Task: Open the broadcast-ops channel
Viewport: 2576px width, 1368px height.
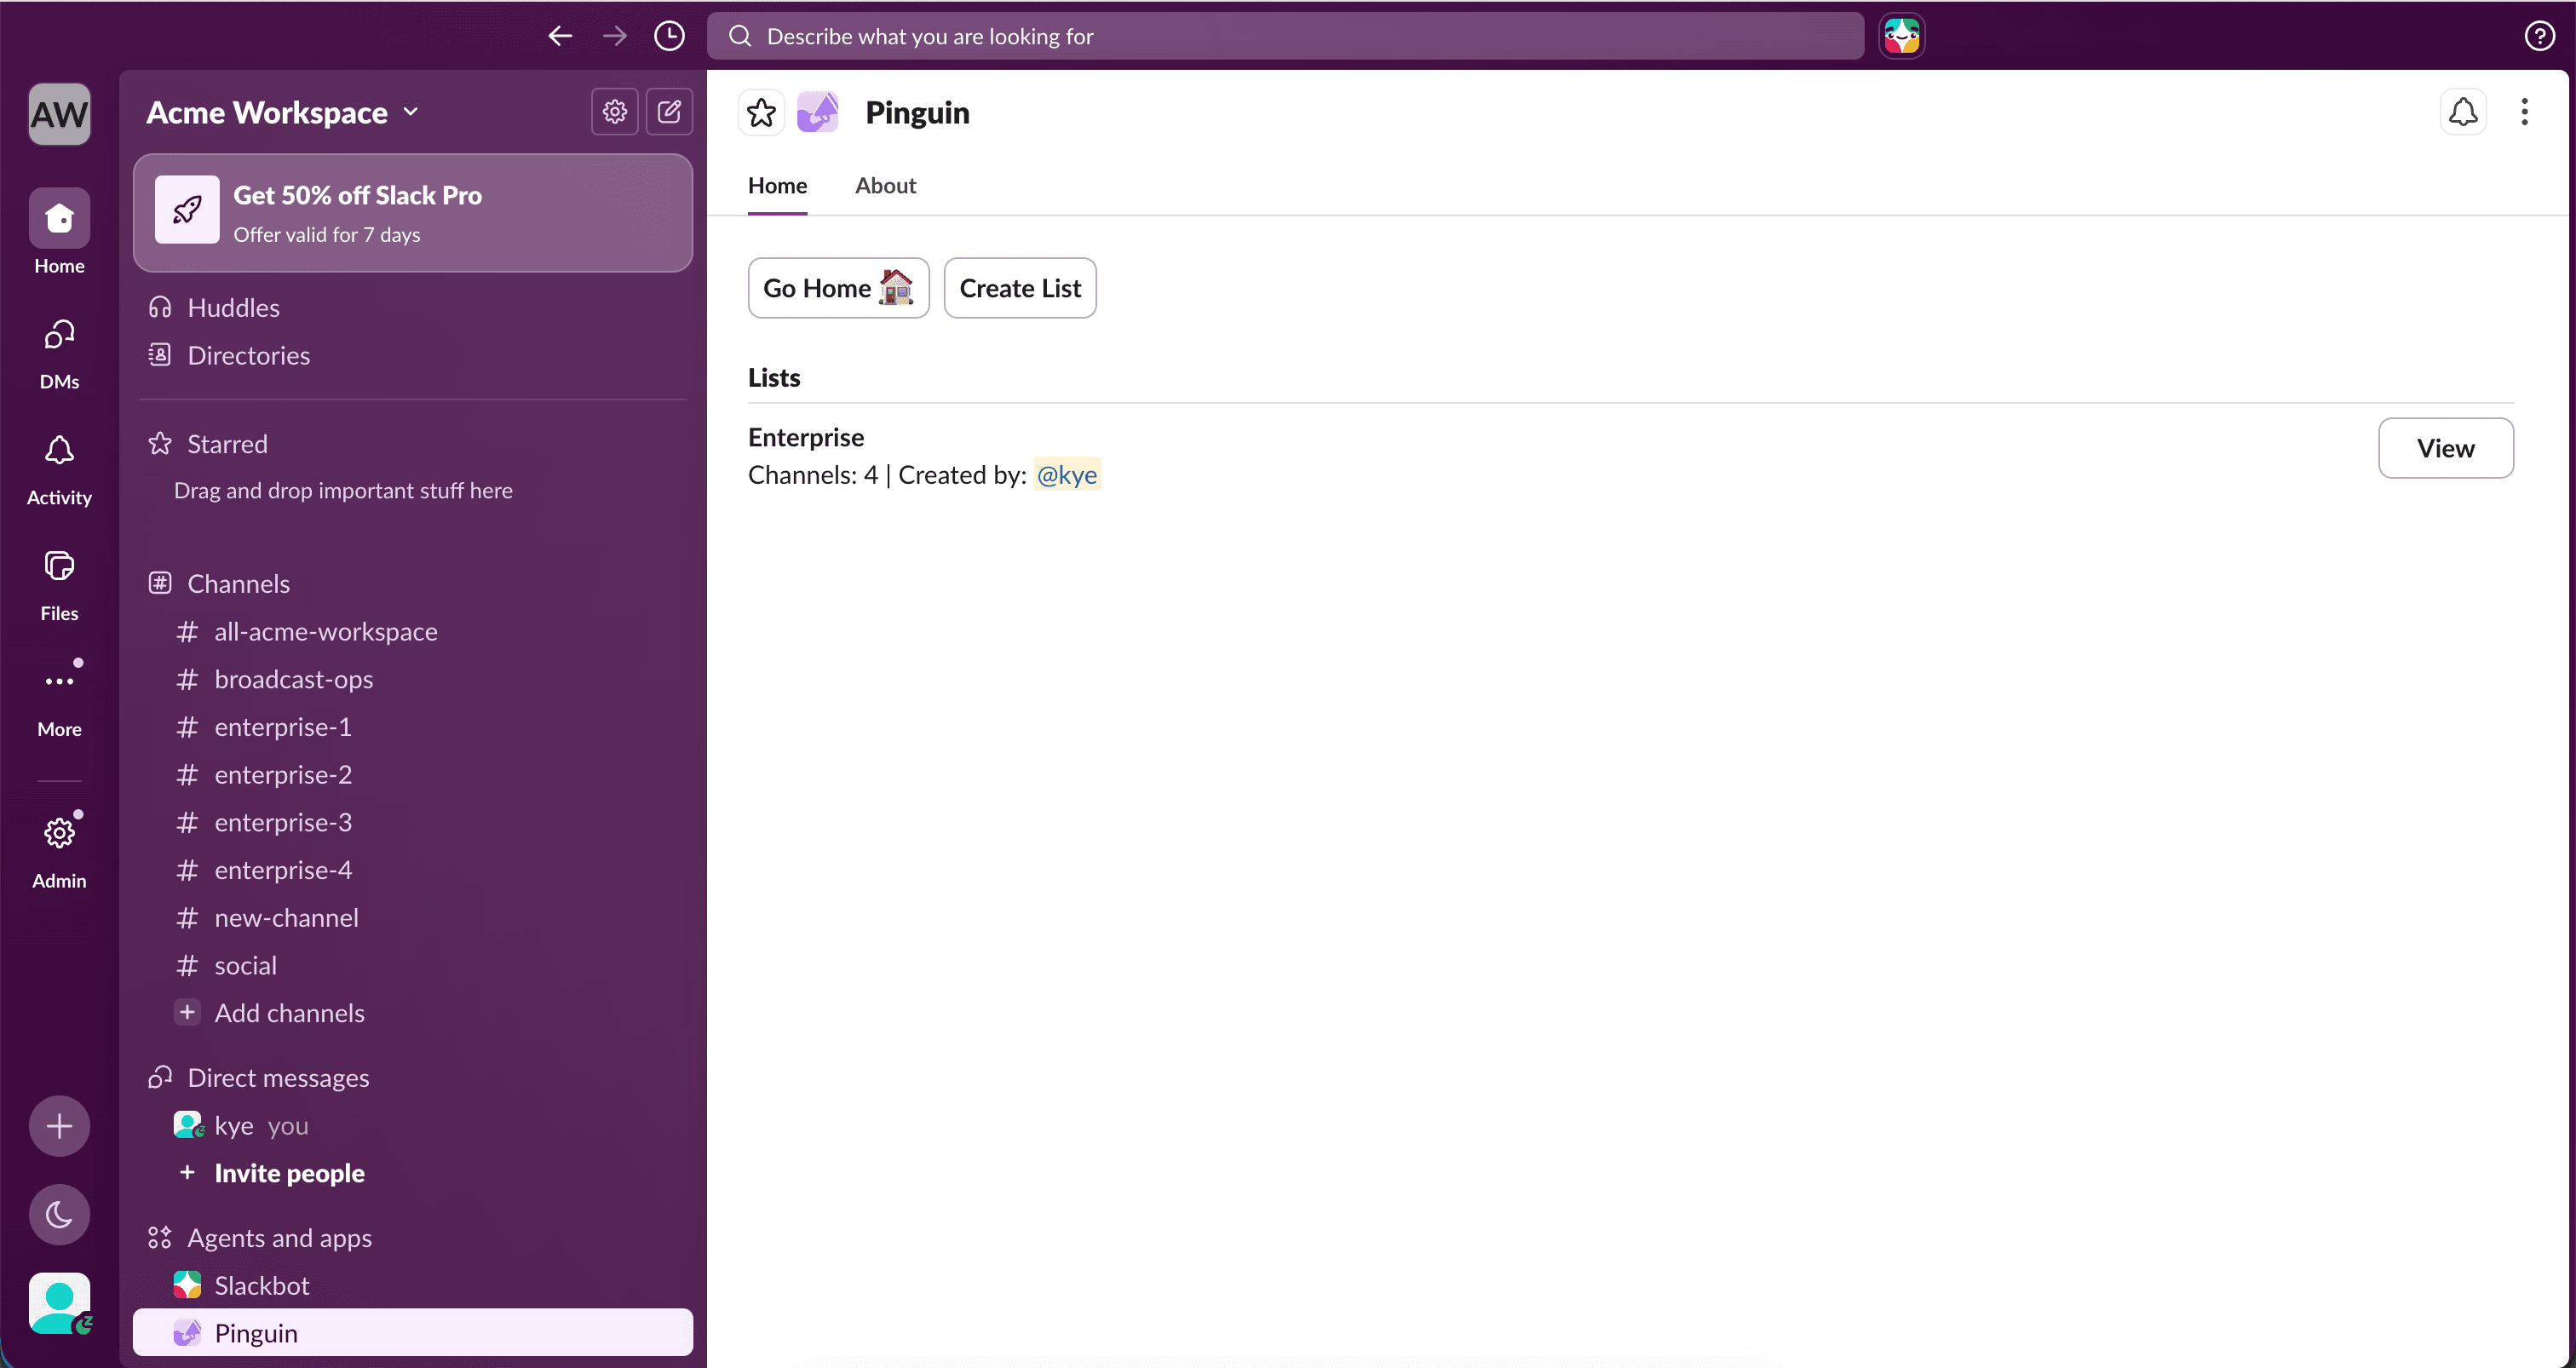Action: [412, 680]
